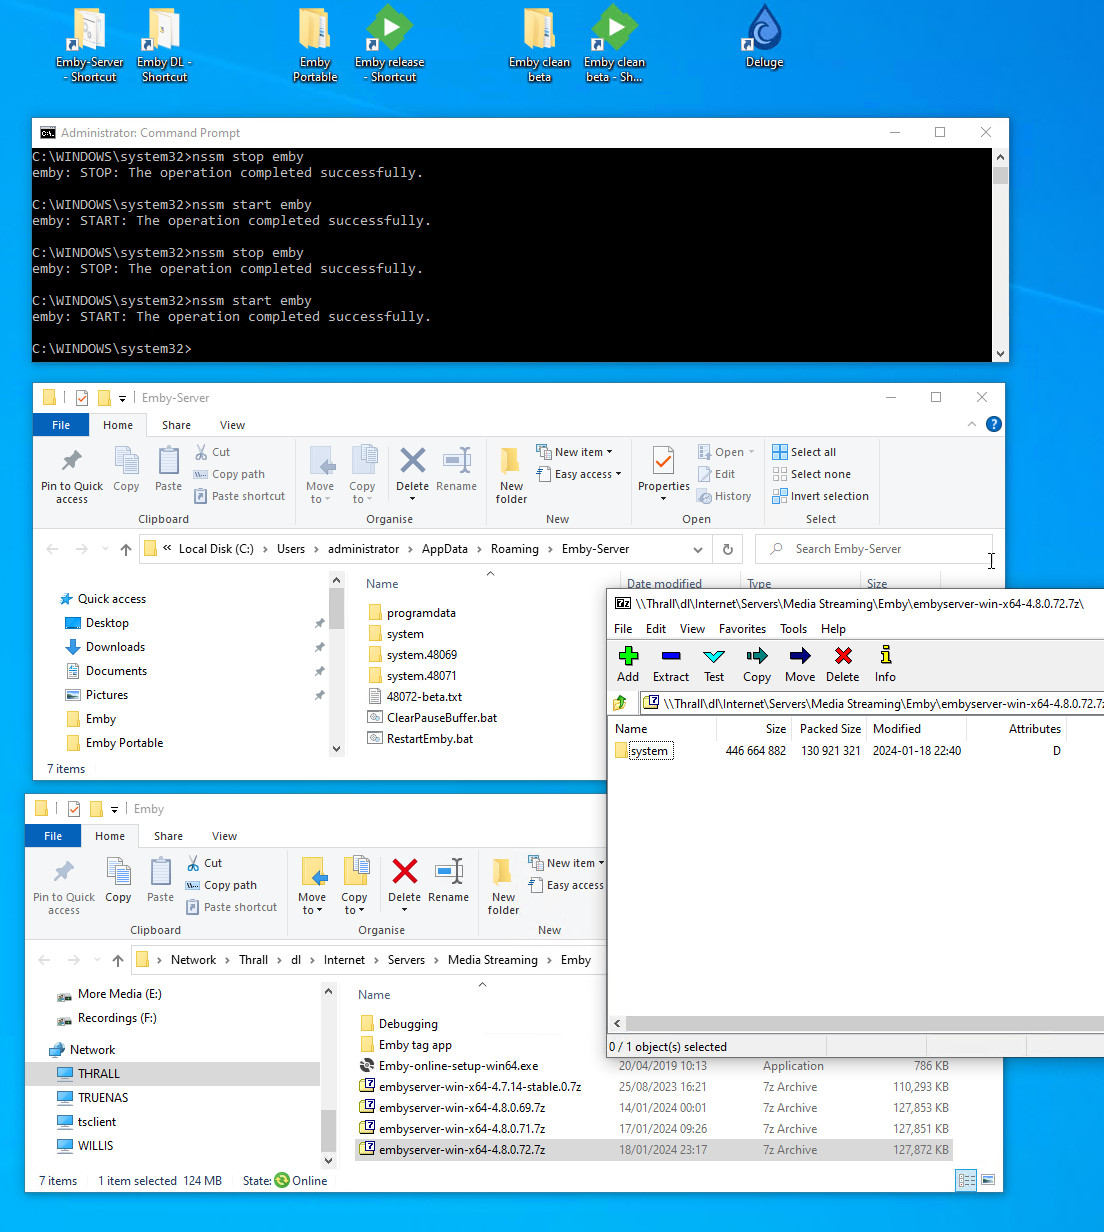Select embyserver-win-x64-4.8.0.71.7z file
1104x1232 pixels.
(x=462, y=1129)
